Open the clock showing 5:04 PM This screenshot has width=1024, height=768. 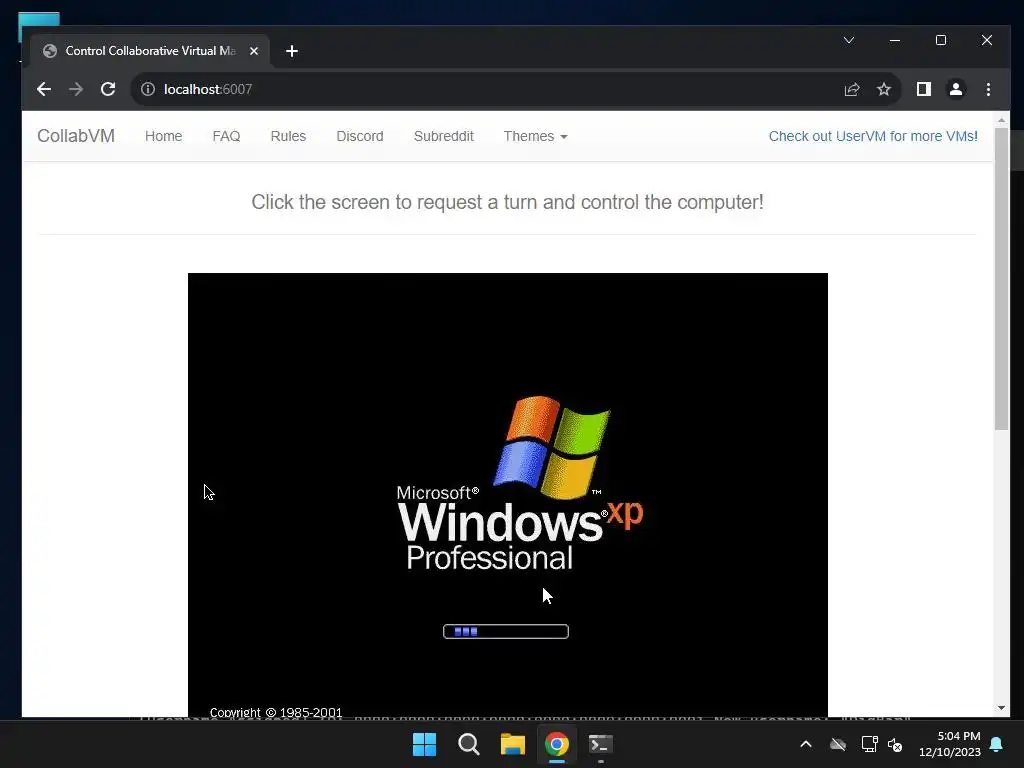click(x=950, y=744)
